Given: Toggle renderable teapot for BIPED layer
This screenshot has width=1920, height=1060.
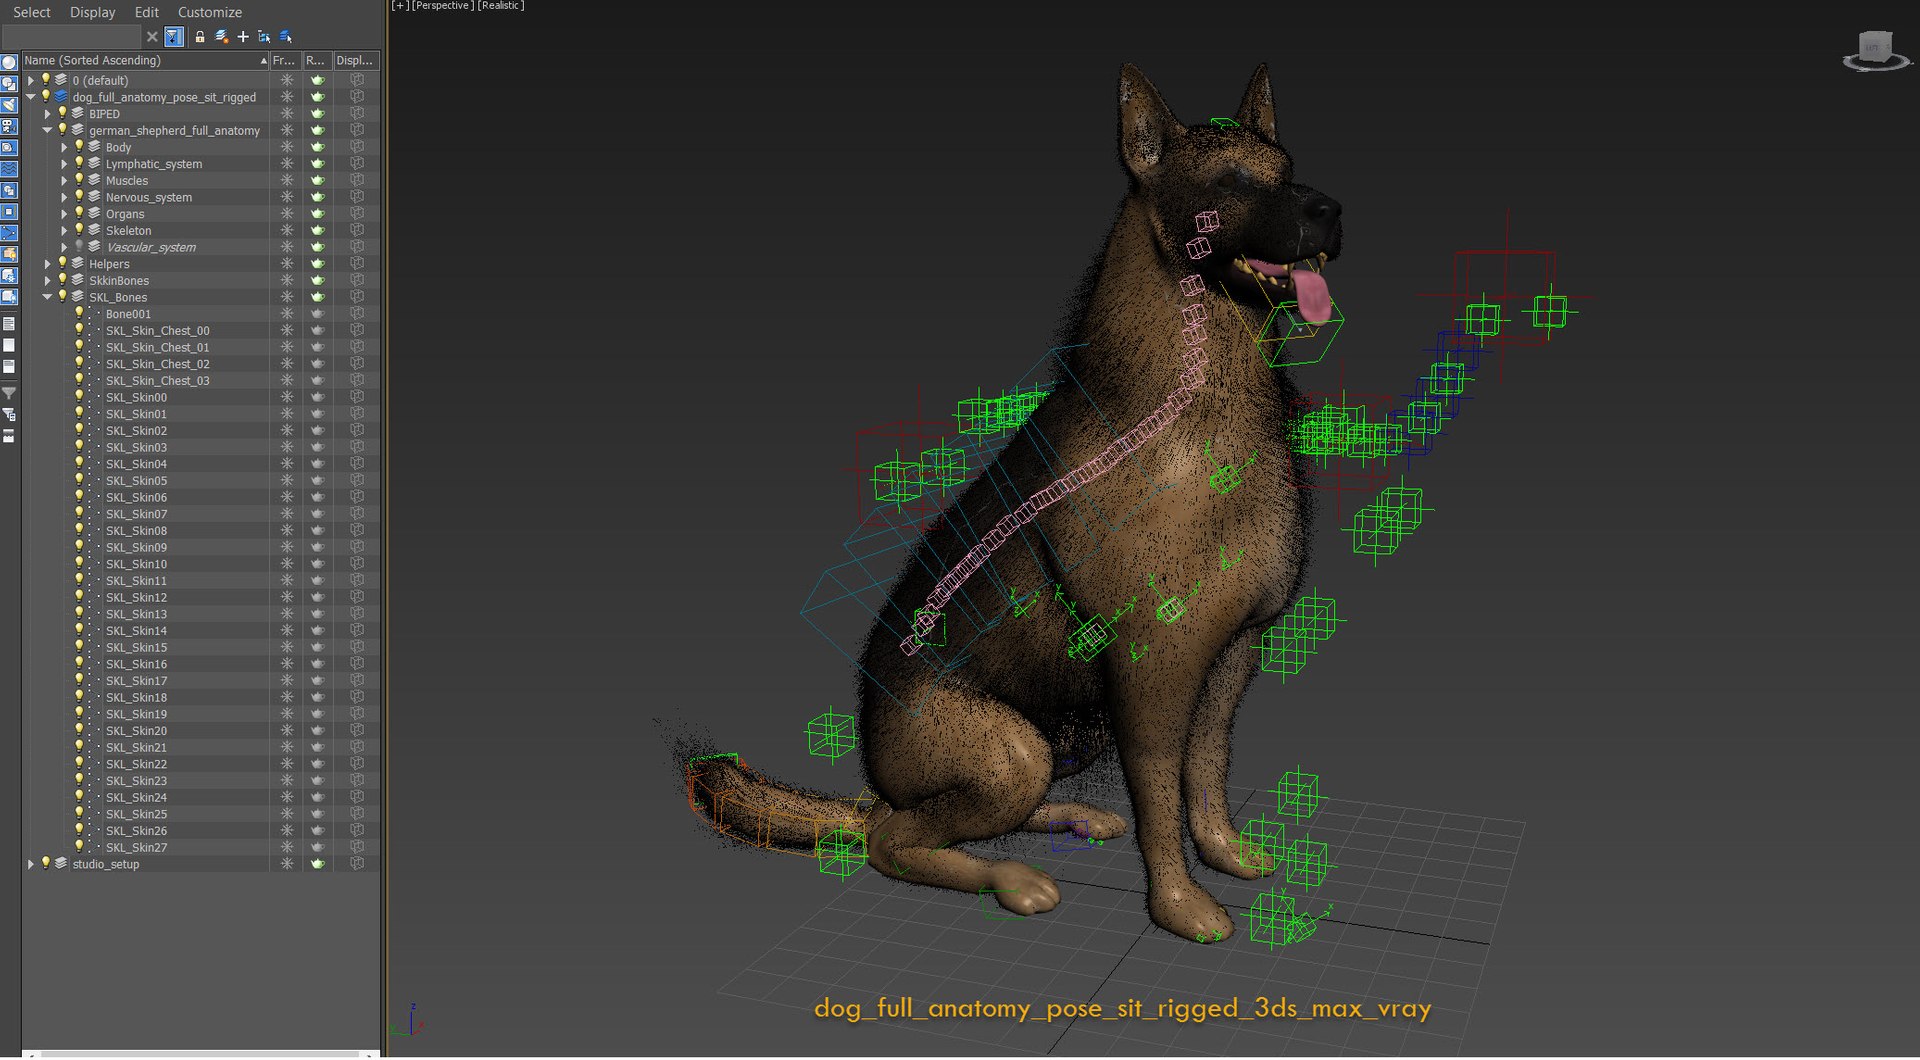Looking at the screenshot, I should coord(317,114).
